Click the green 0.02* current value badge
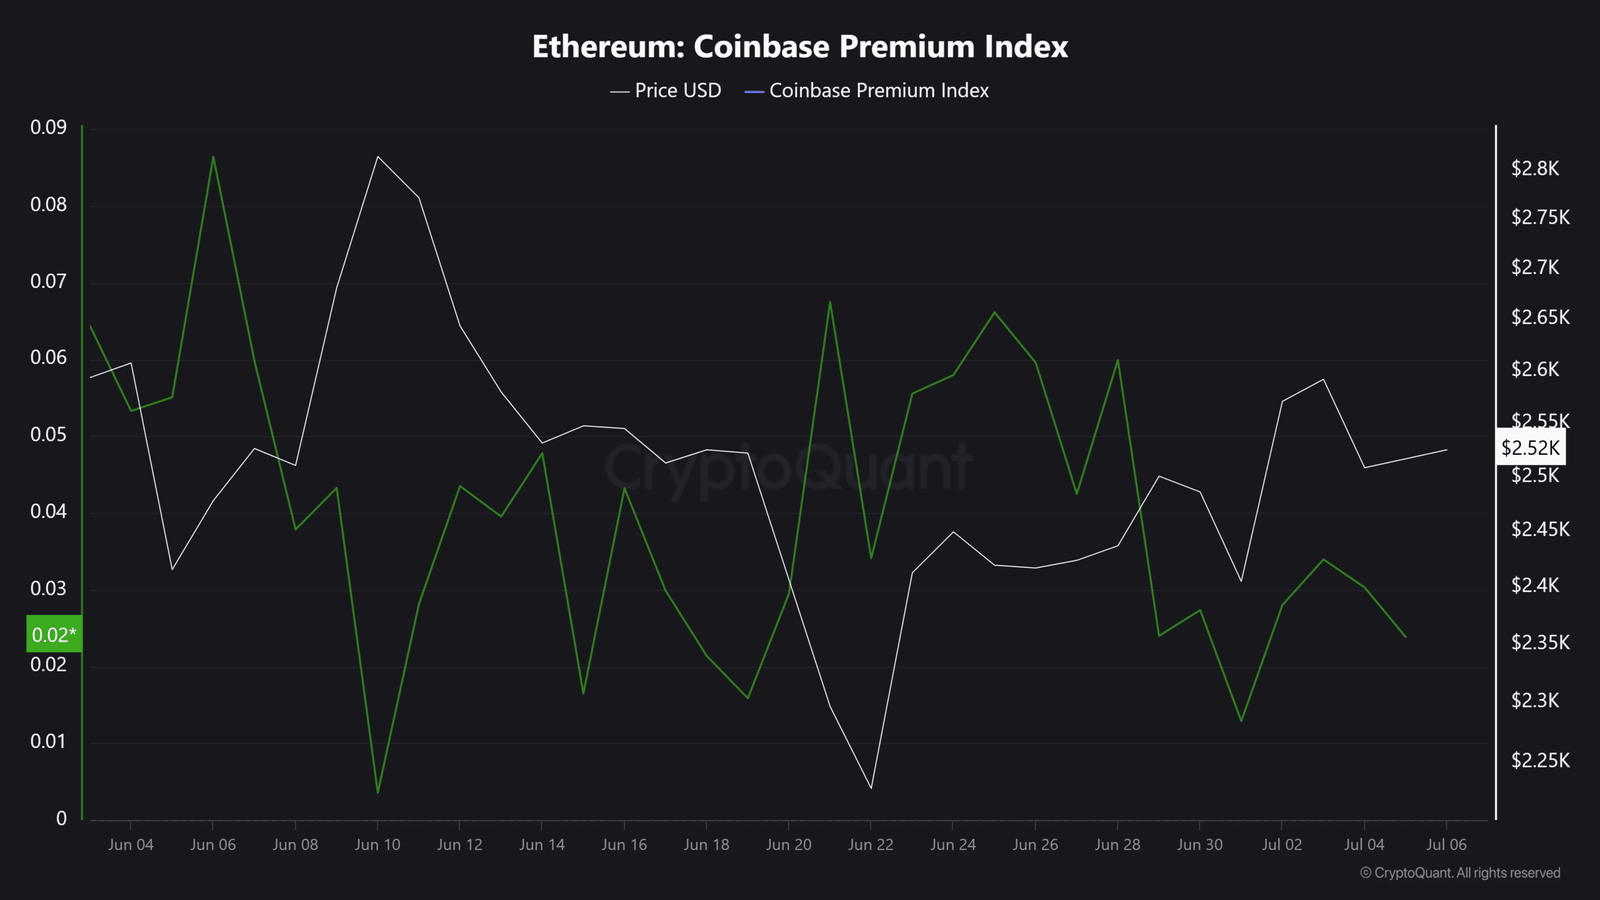This screenshot has width=1600, height=900. click(x=54, y=634)
